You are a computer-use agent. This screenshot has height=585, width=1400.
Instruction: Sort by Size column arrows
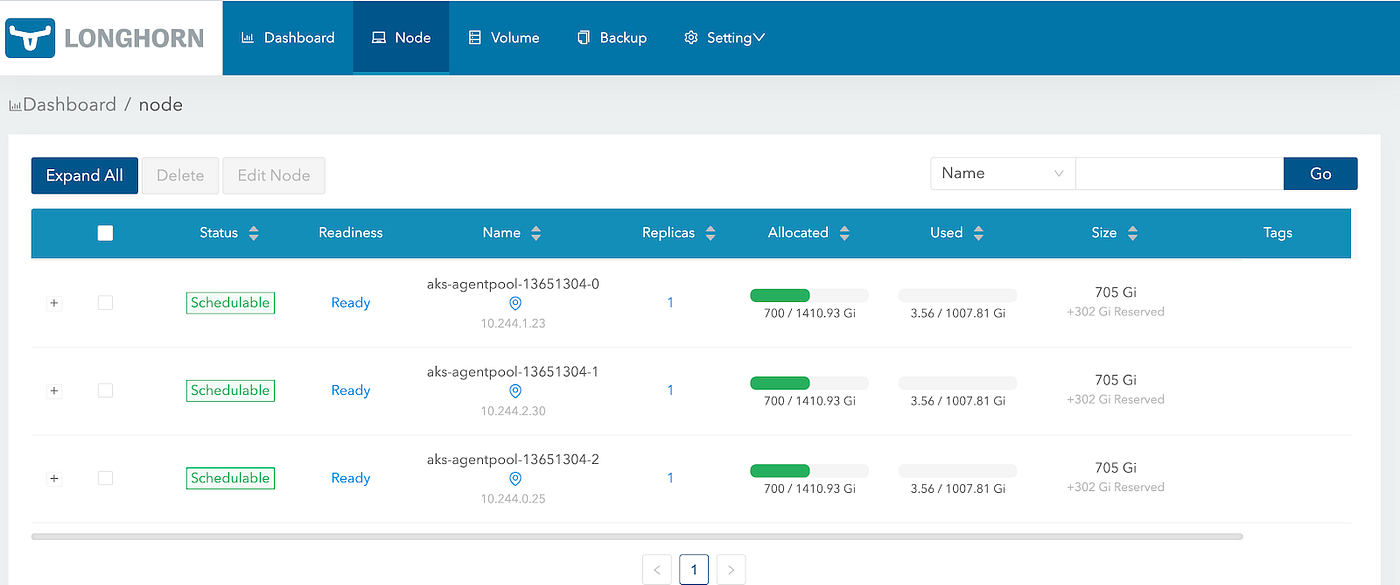click(1132, 233)
